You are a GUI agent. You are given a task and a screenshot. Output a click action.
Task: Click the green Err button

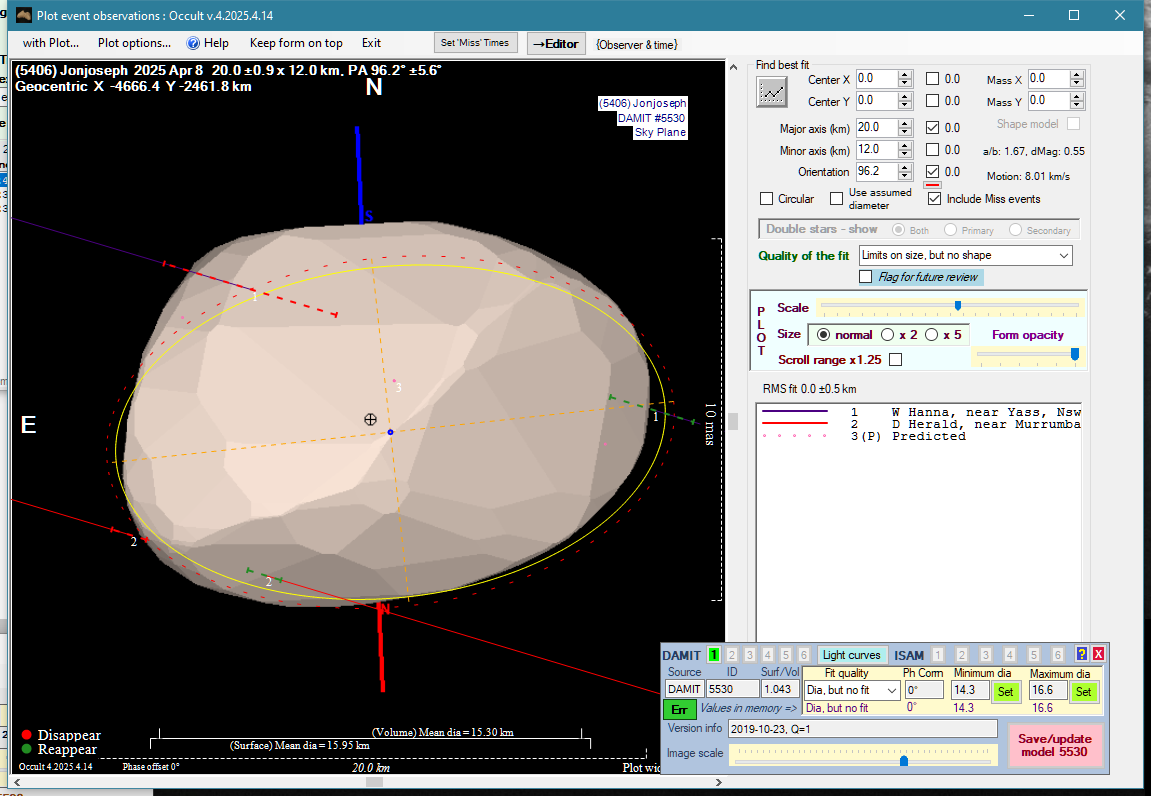click(x=679, y=709)
